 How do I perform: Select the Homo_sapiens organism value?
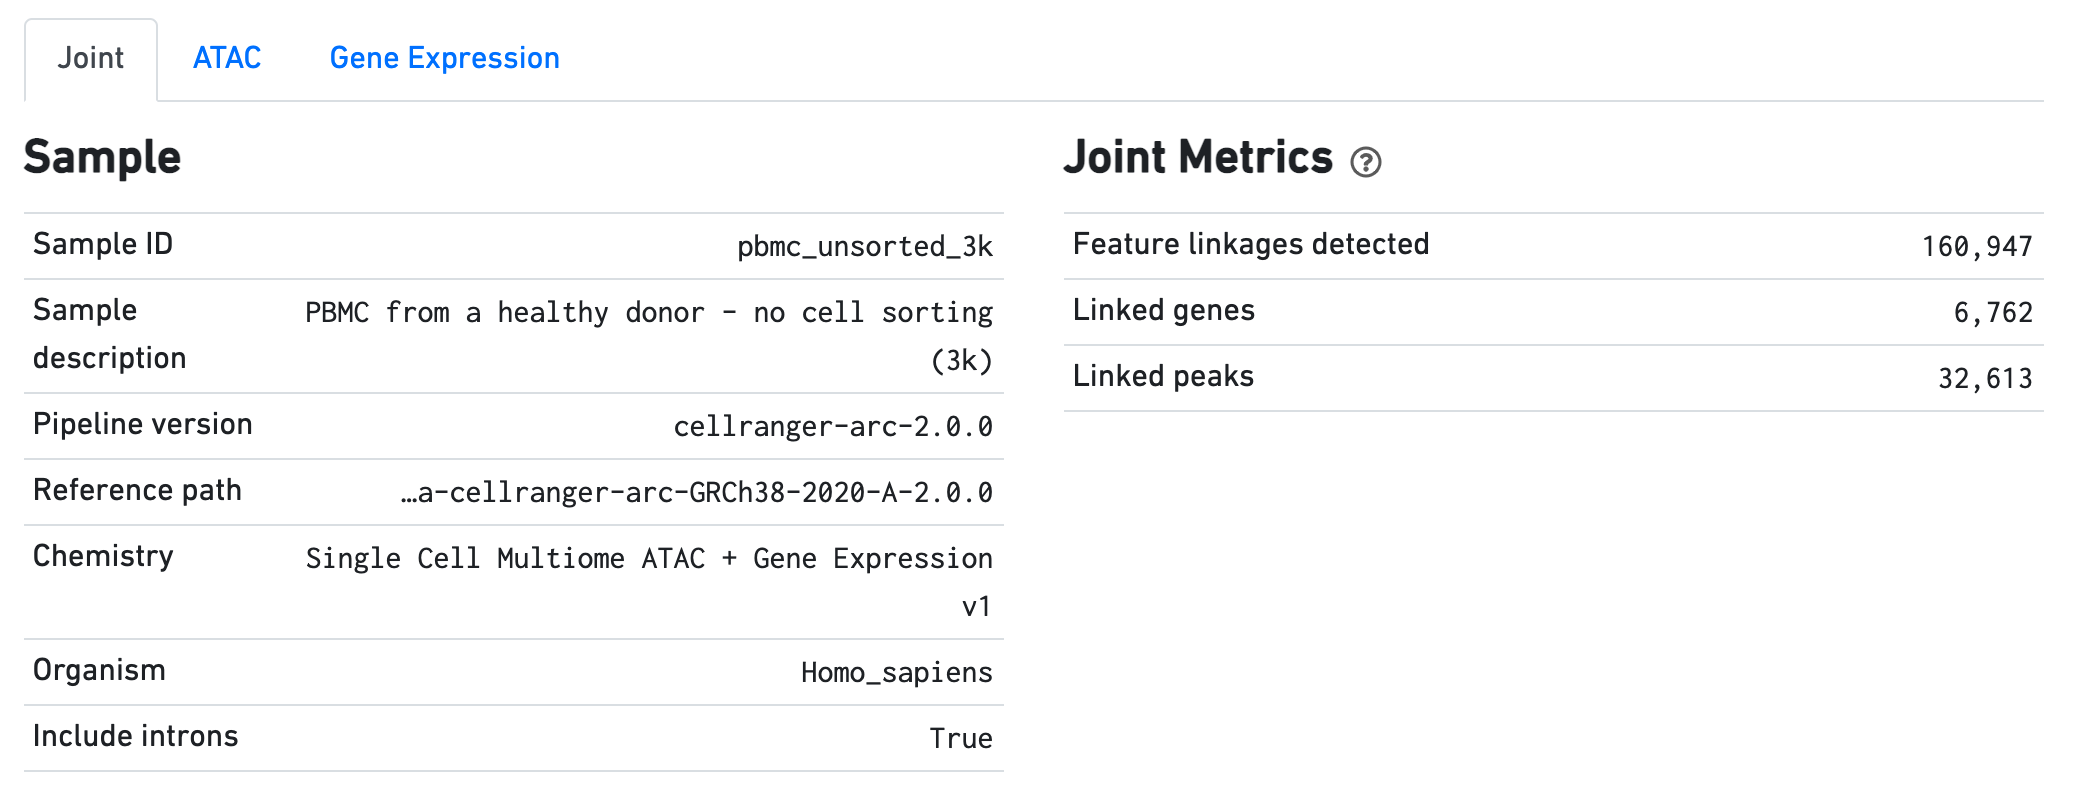[896, 672]
